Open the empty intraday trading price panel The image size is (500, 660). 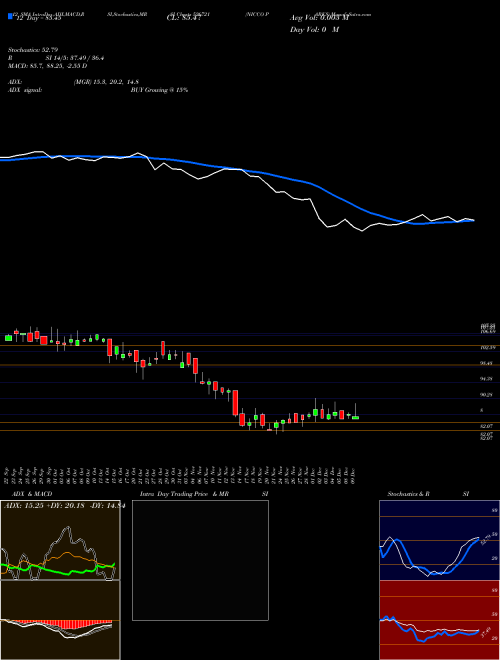pos(200,560)
